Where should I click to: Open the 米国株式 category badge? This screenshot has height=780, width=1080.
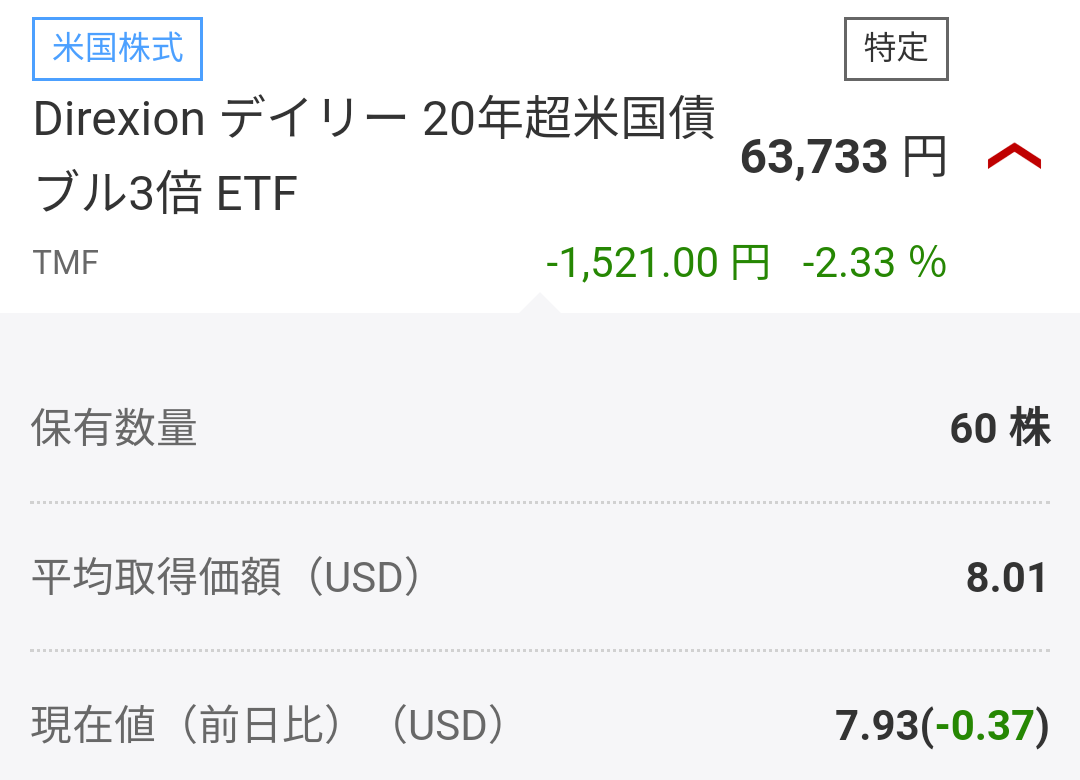(x=117, y=47)
